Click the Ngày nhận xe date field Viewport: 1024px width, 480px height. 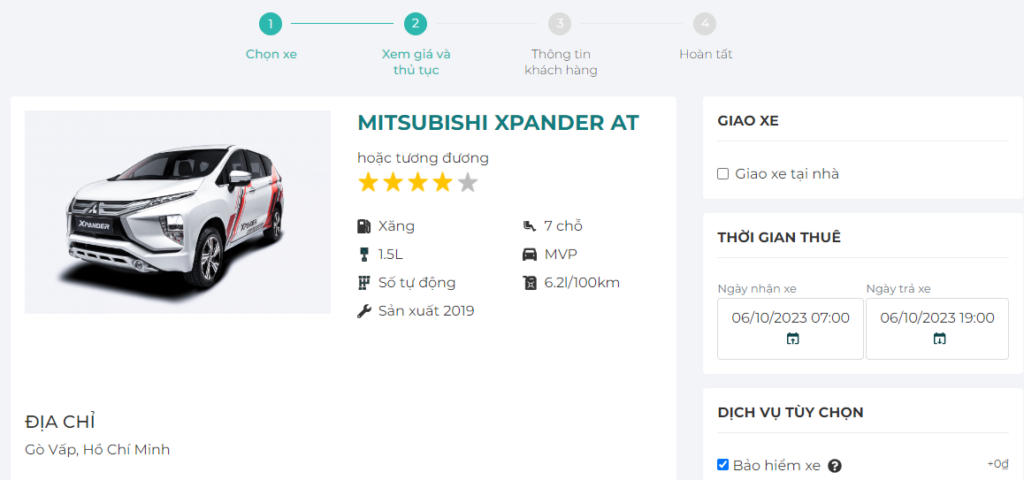coord(790,318)
